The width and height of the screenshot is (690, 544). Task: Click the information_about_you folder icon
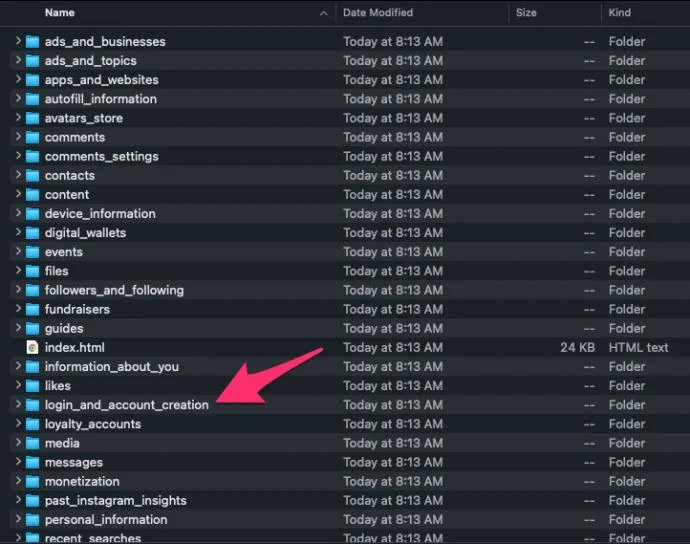[x=33, y=367]
